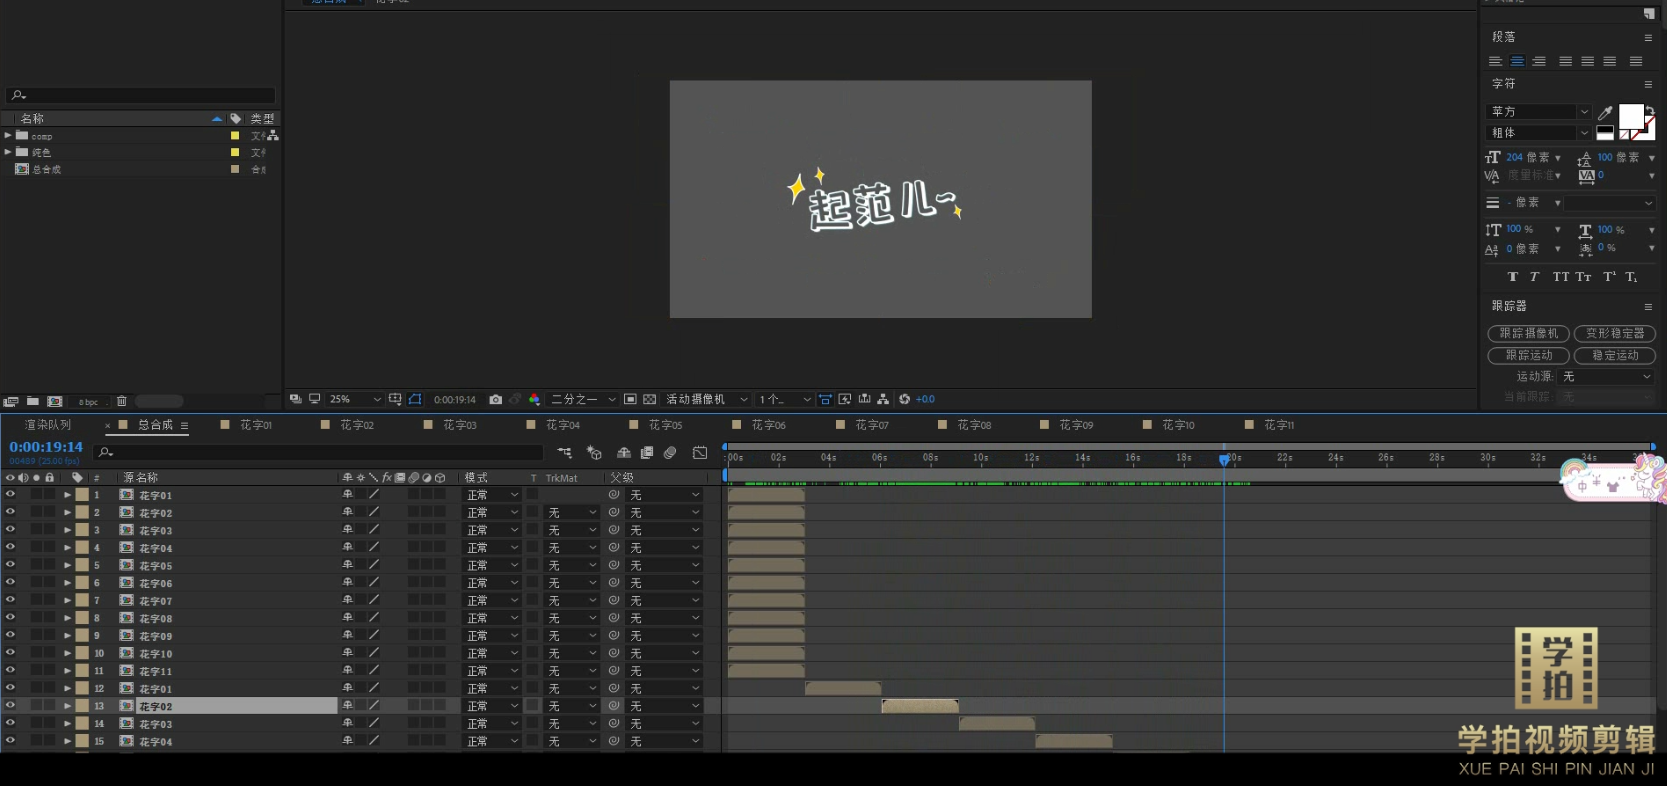The image size is (1667, 786).
Task: Enable motion blur icon in timeline toolbar
Action: tap(670, 453)
